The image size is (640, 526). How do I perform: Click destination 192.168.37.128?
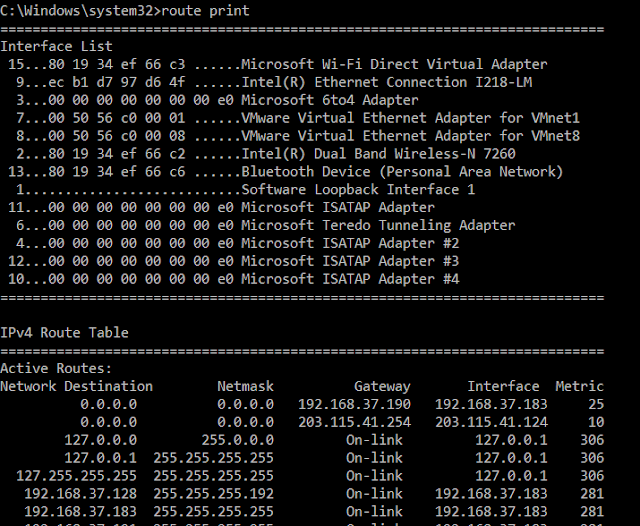point(80,494)
